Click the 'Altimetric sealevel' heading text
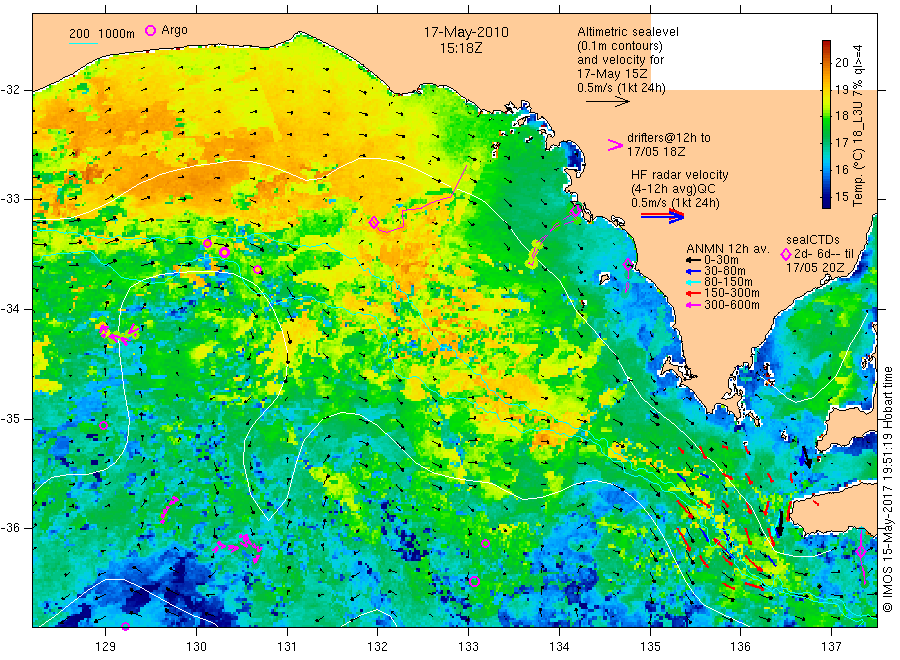Viewport: 900px width, 660px height. point(628,32)
